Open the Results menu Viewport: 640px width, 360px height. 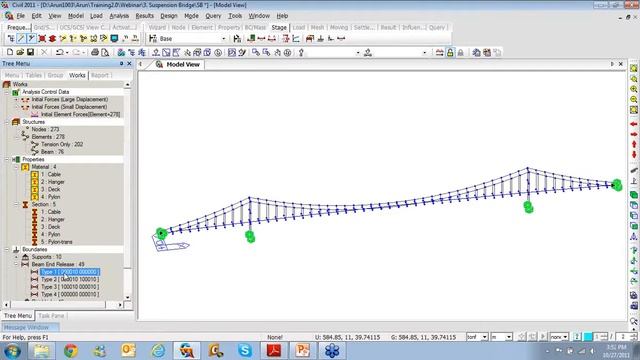click(144, 16)
